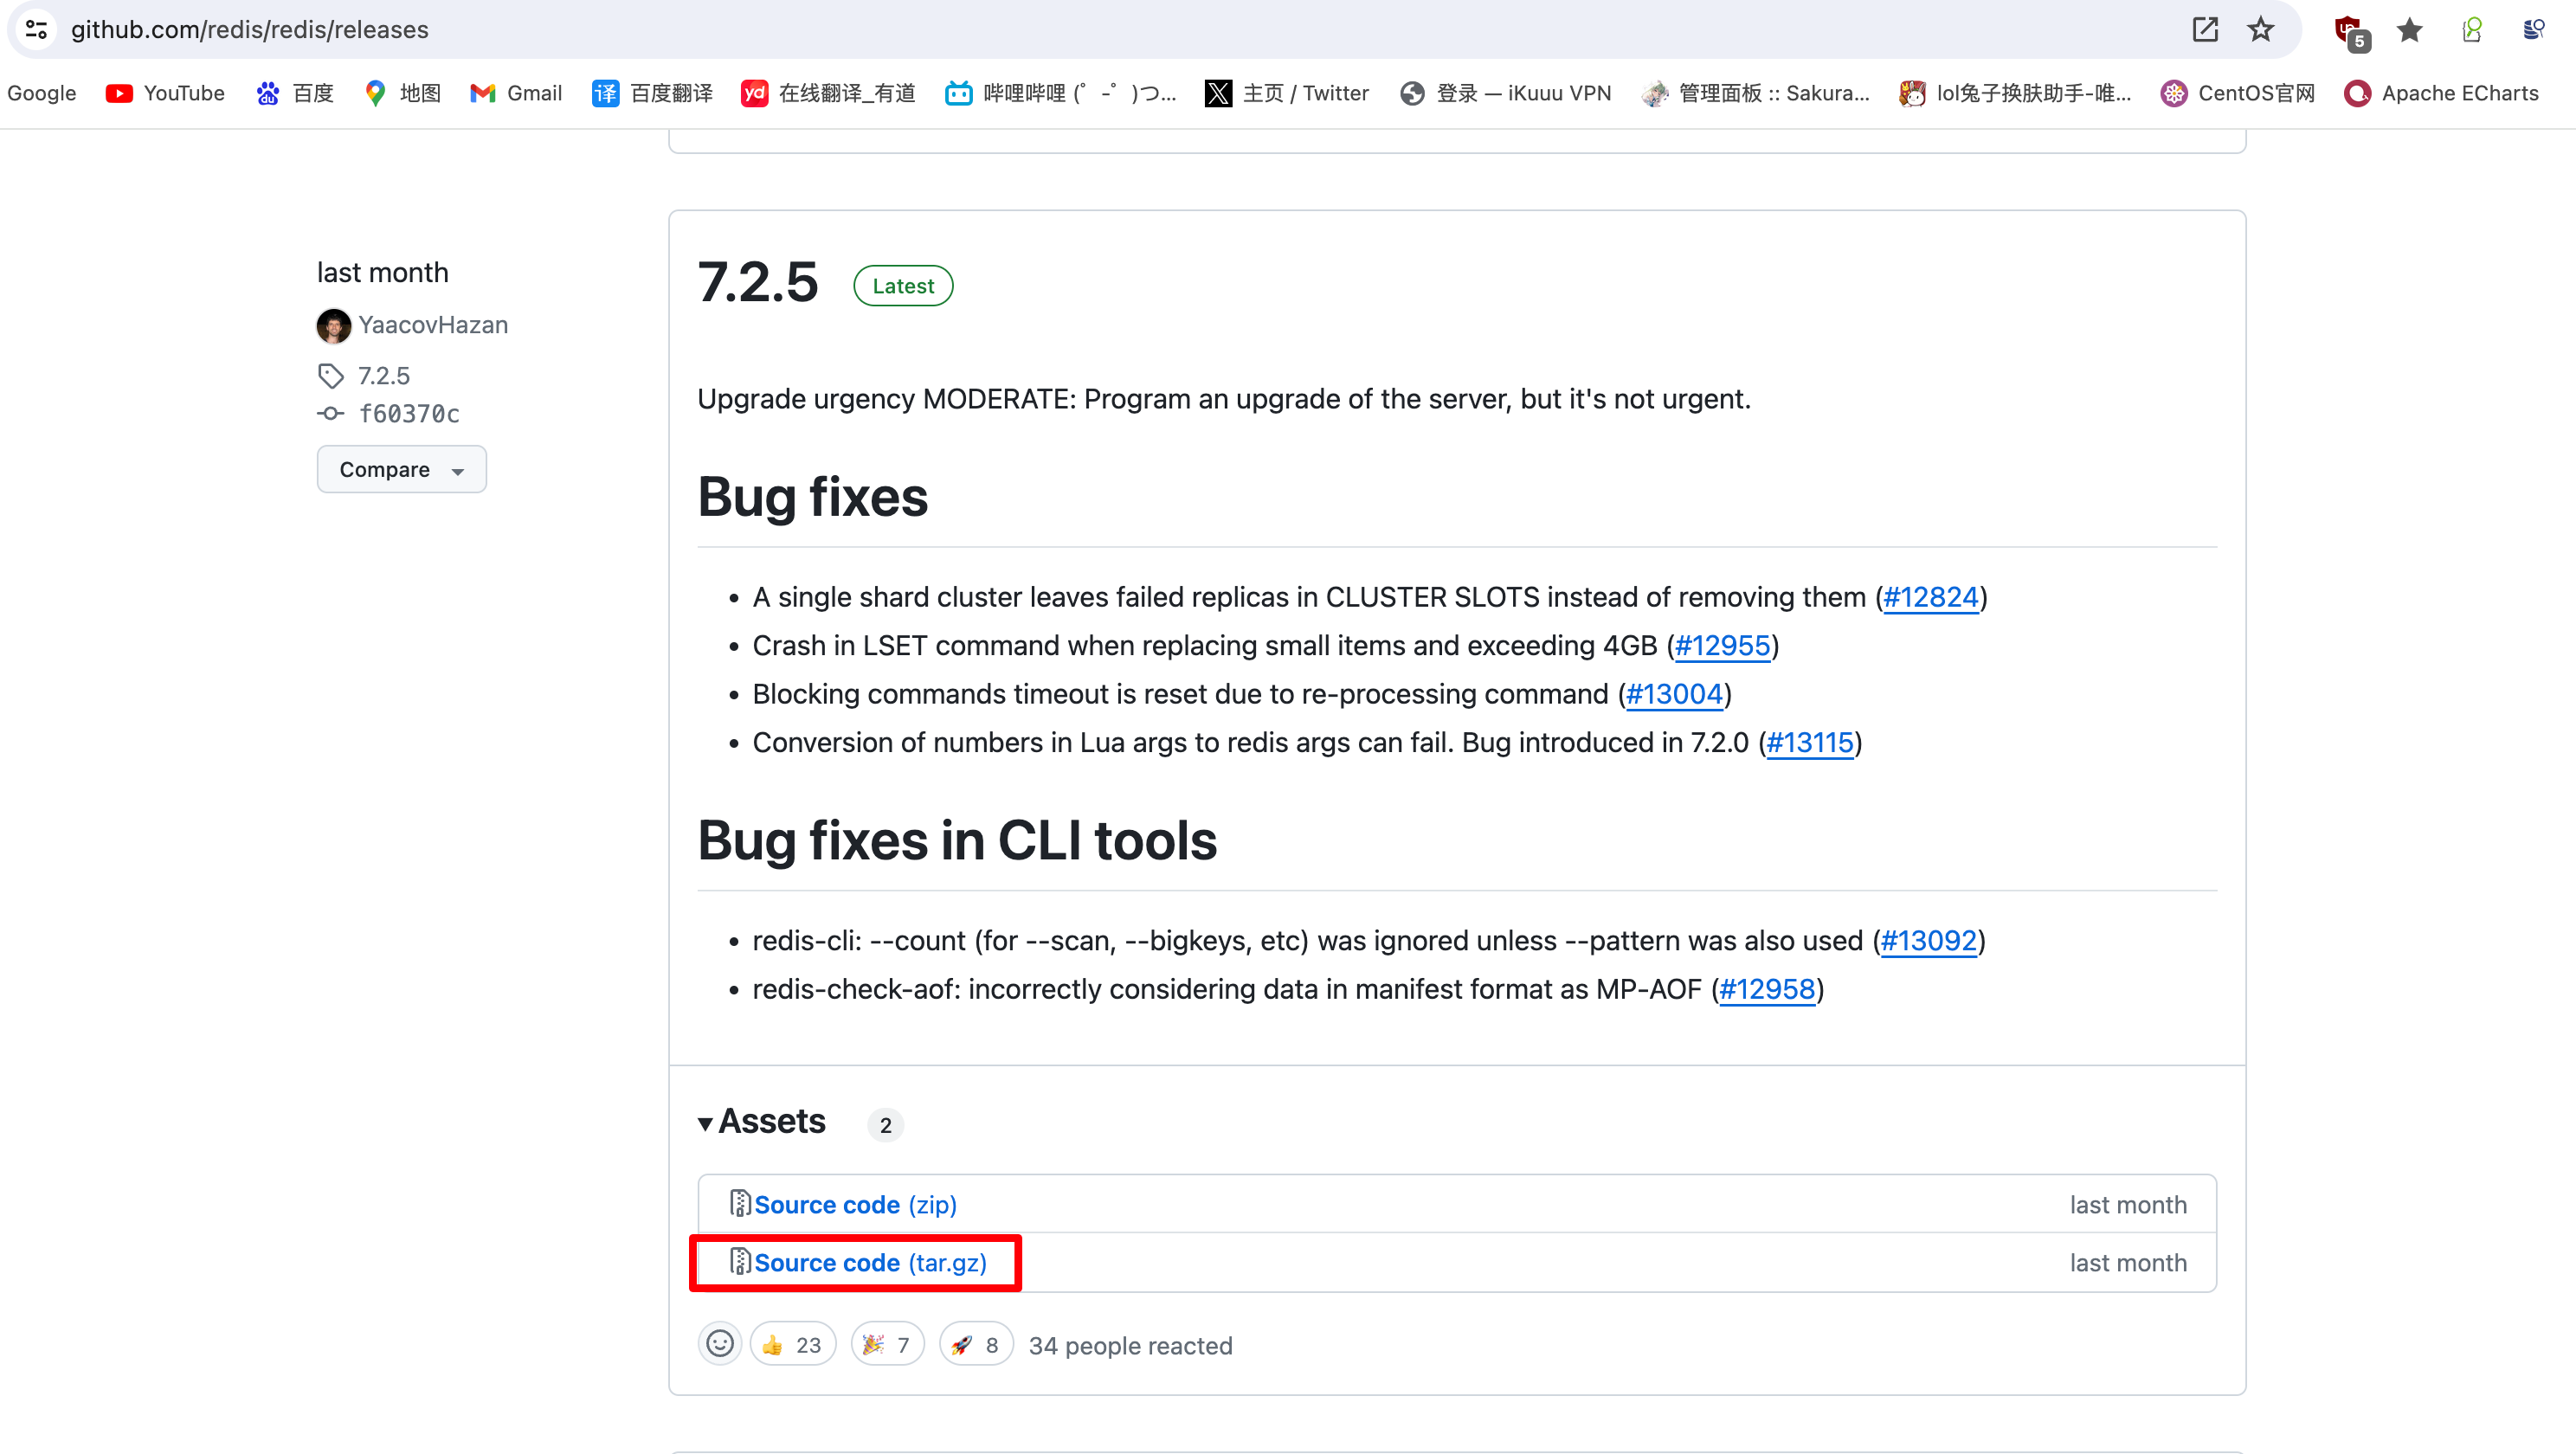Open the 管理面板 :: Sakura bookmark

click(x=1755, y=93)
